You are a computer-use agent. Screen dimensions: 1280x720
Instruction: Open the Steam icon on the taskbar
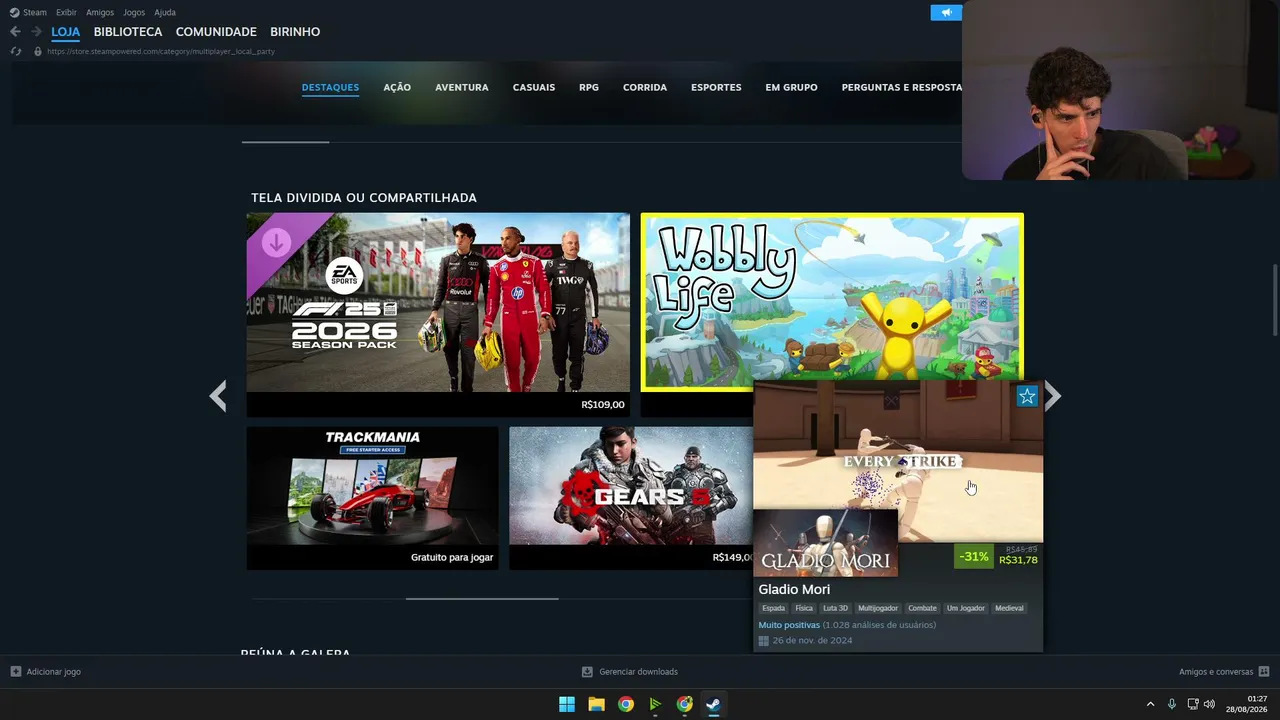(713, 704)
